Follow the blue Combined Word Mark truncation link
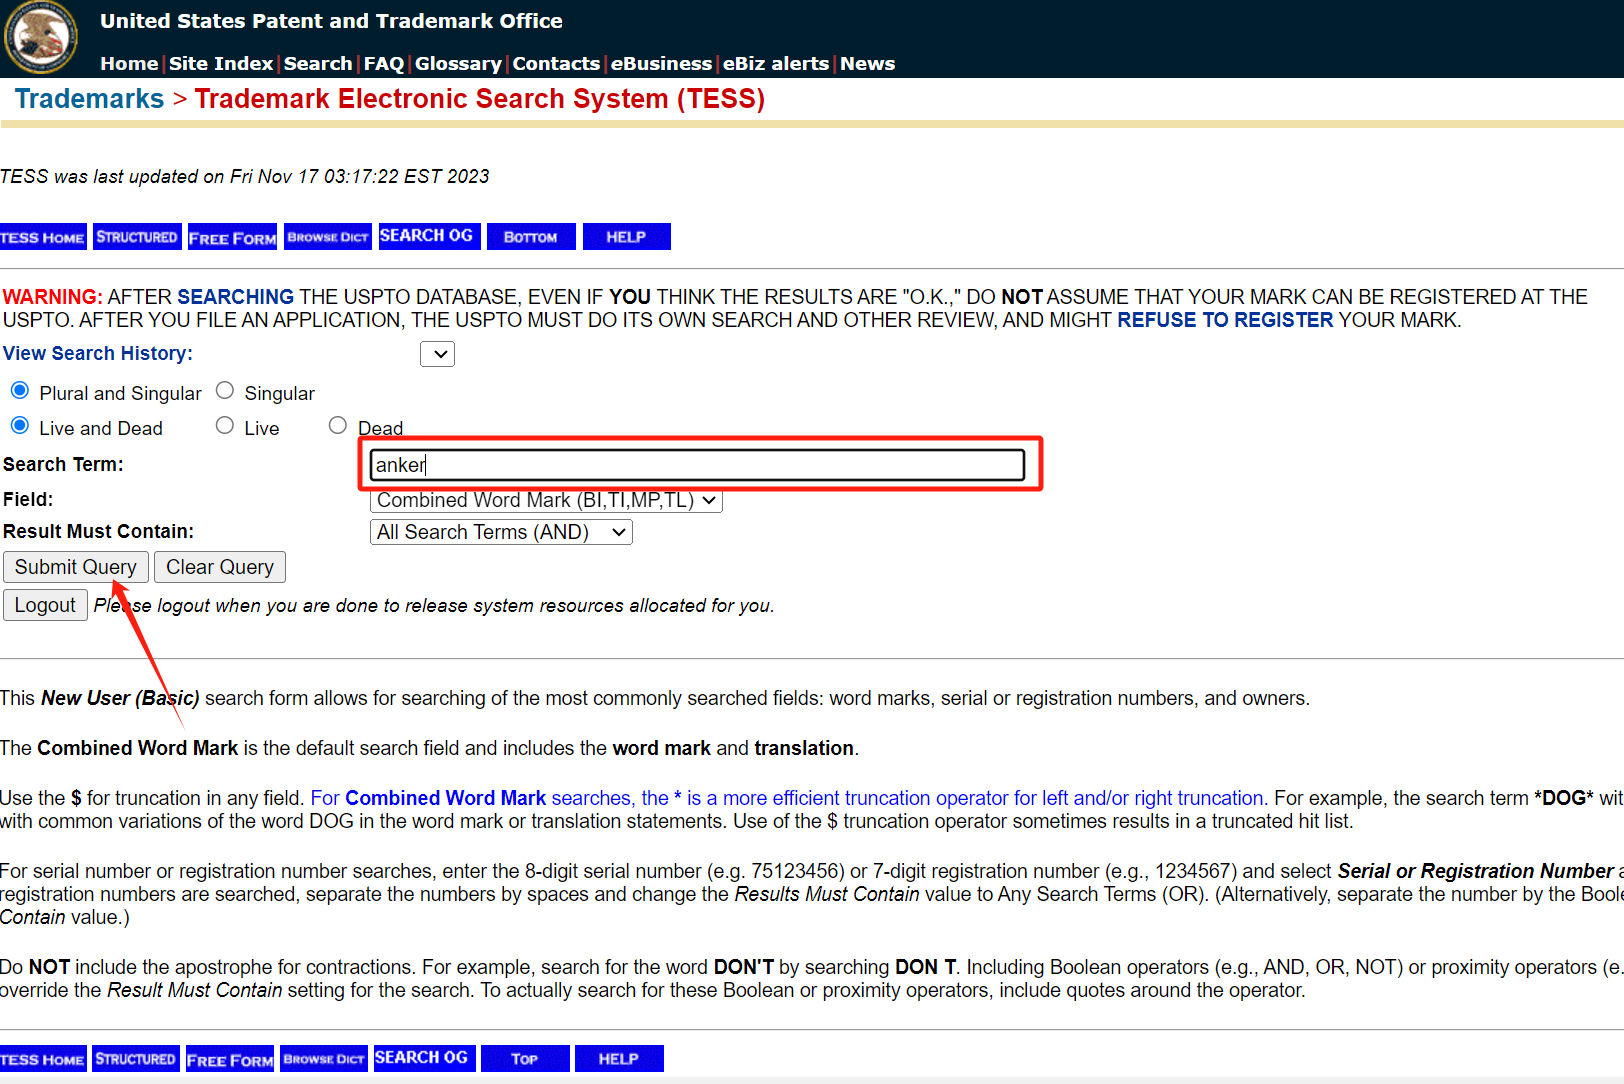This screenshot has width=1624, height=1084. click(789, 798)
